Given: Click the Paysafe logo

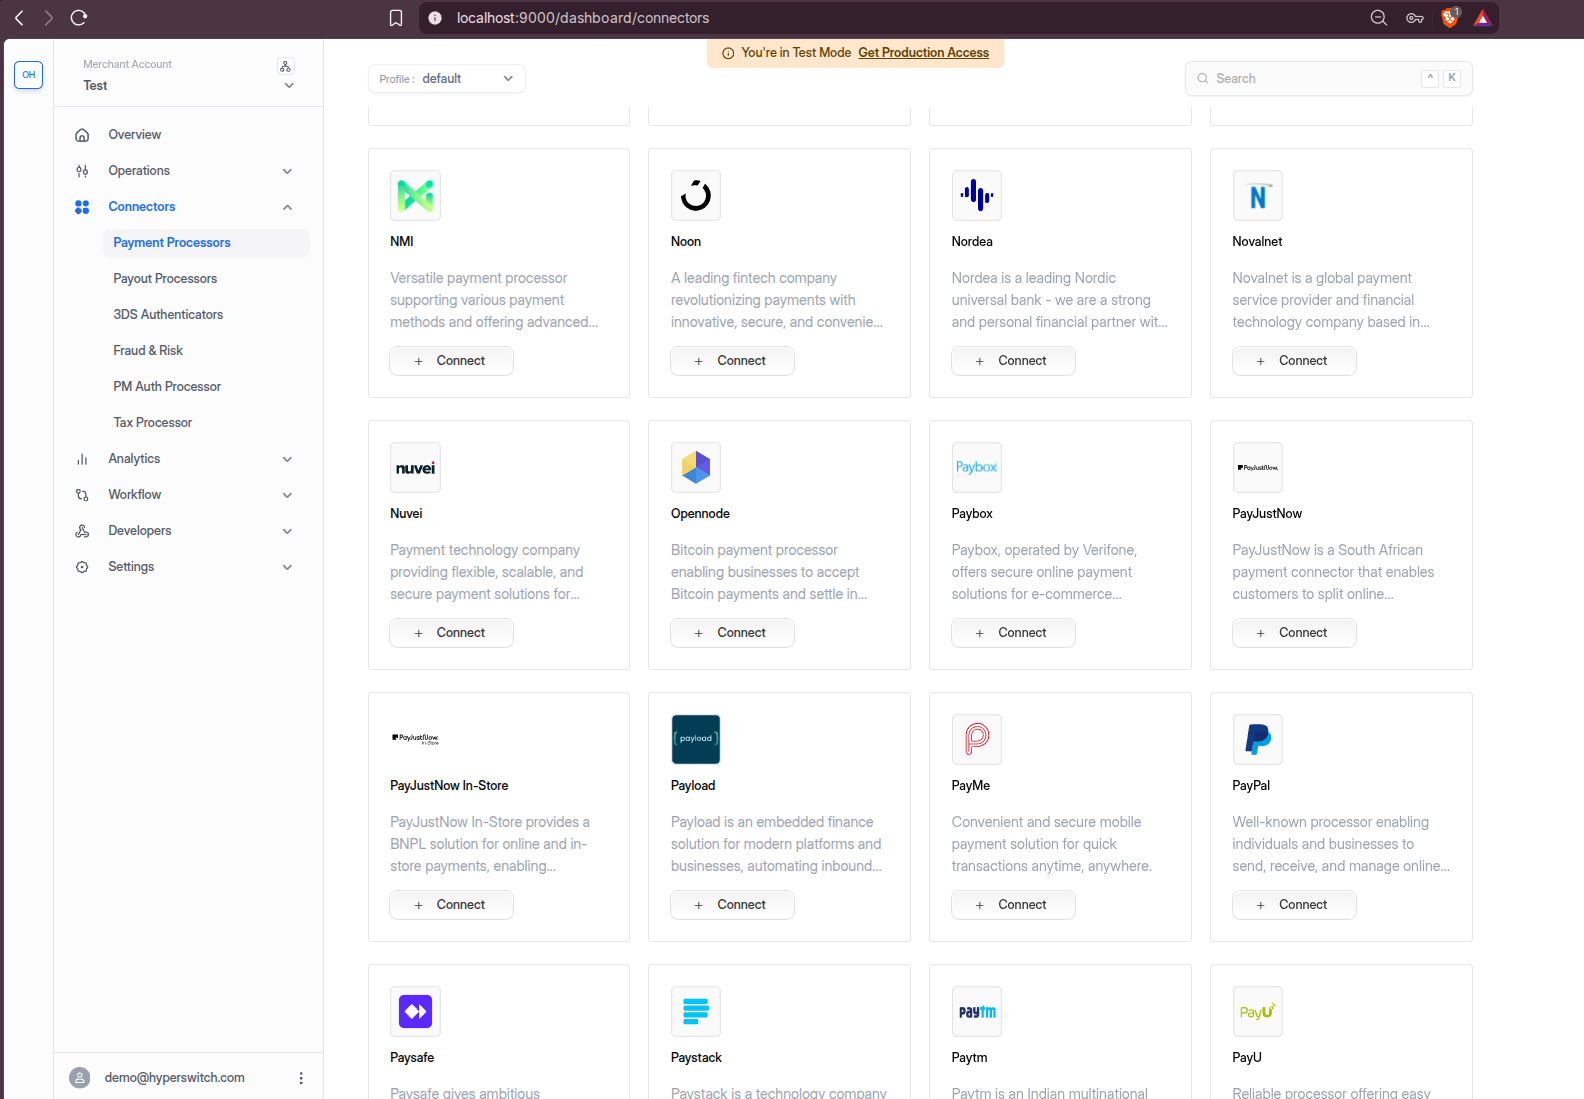Looking at the screenshot, I should (415, 1012).
